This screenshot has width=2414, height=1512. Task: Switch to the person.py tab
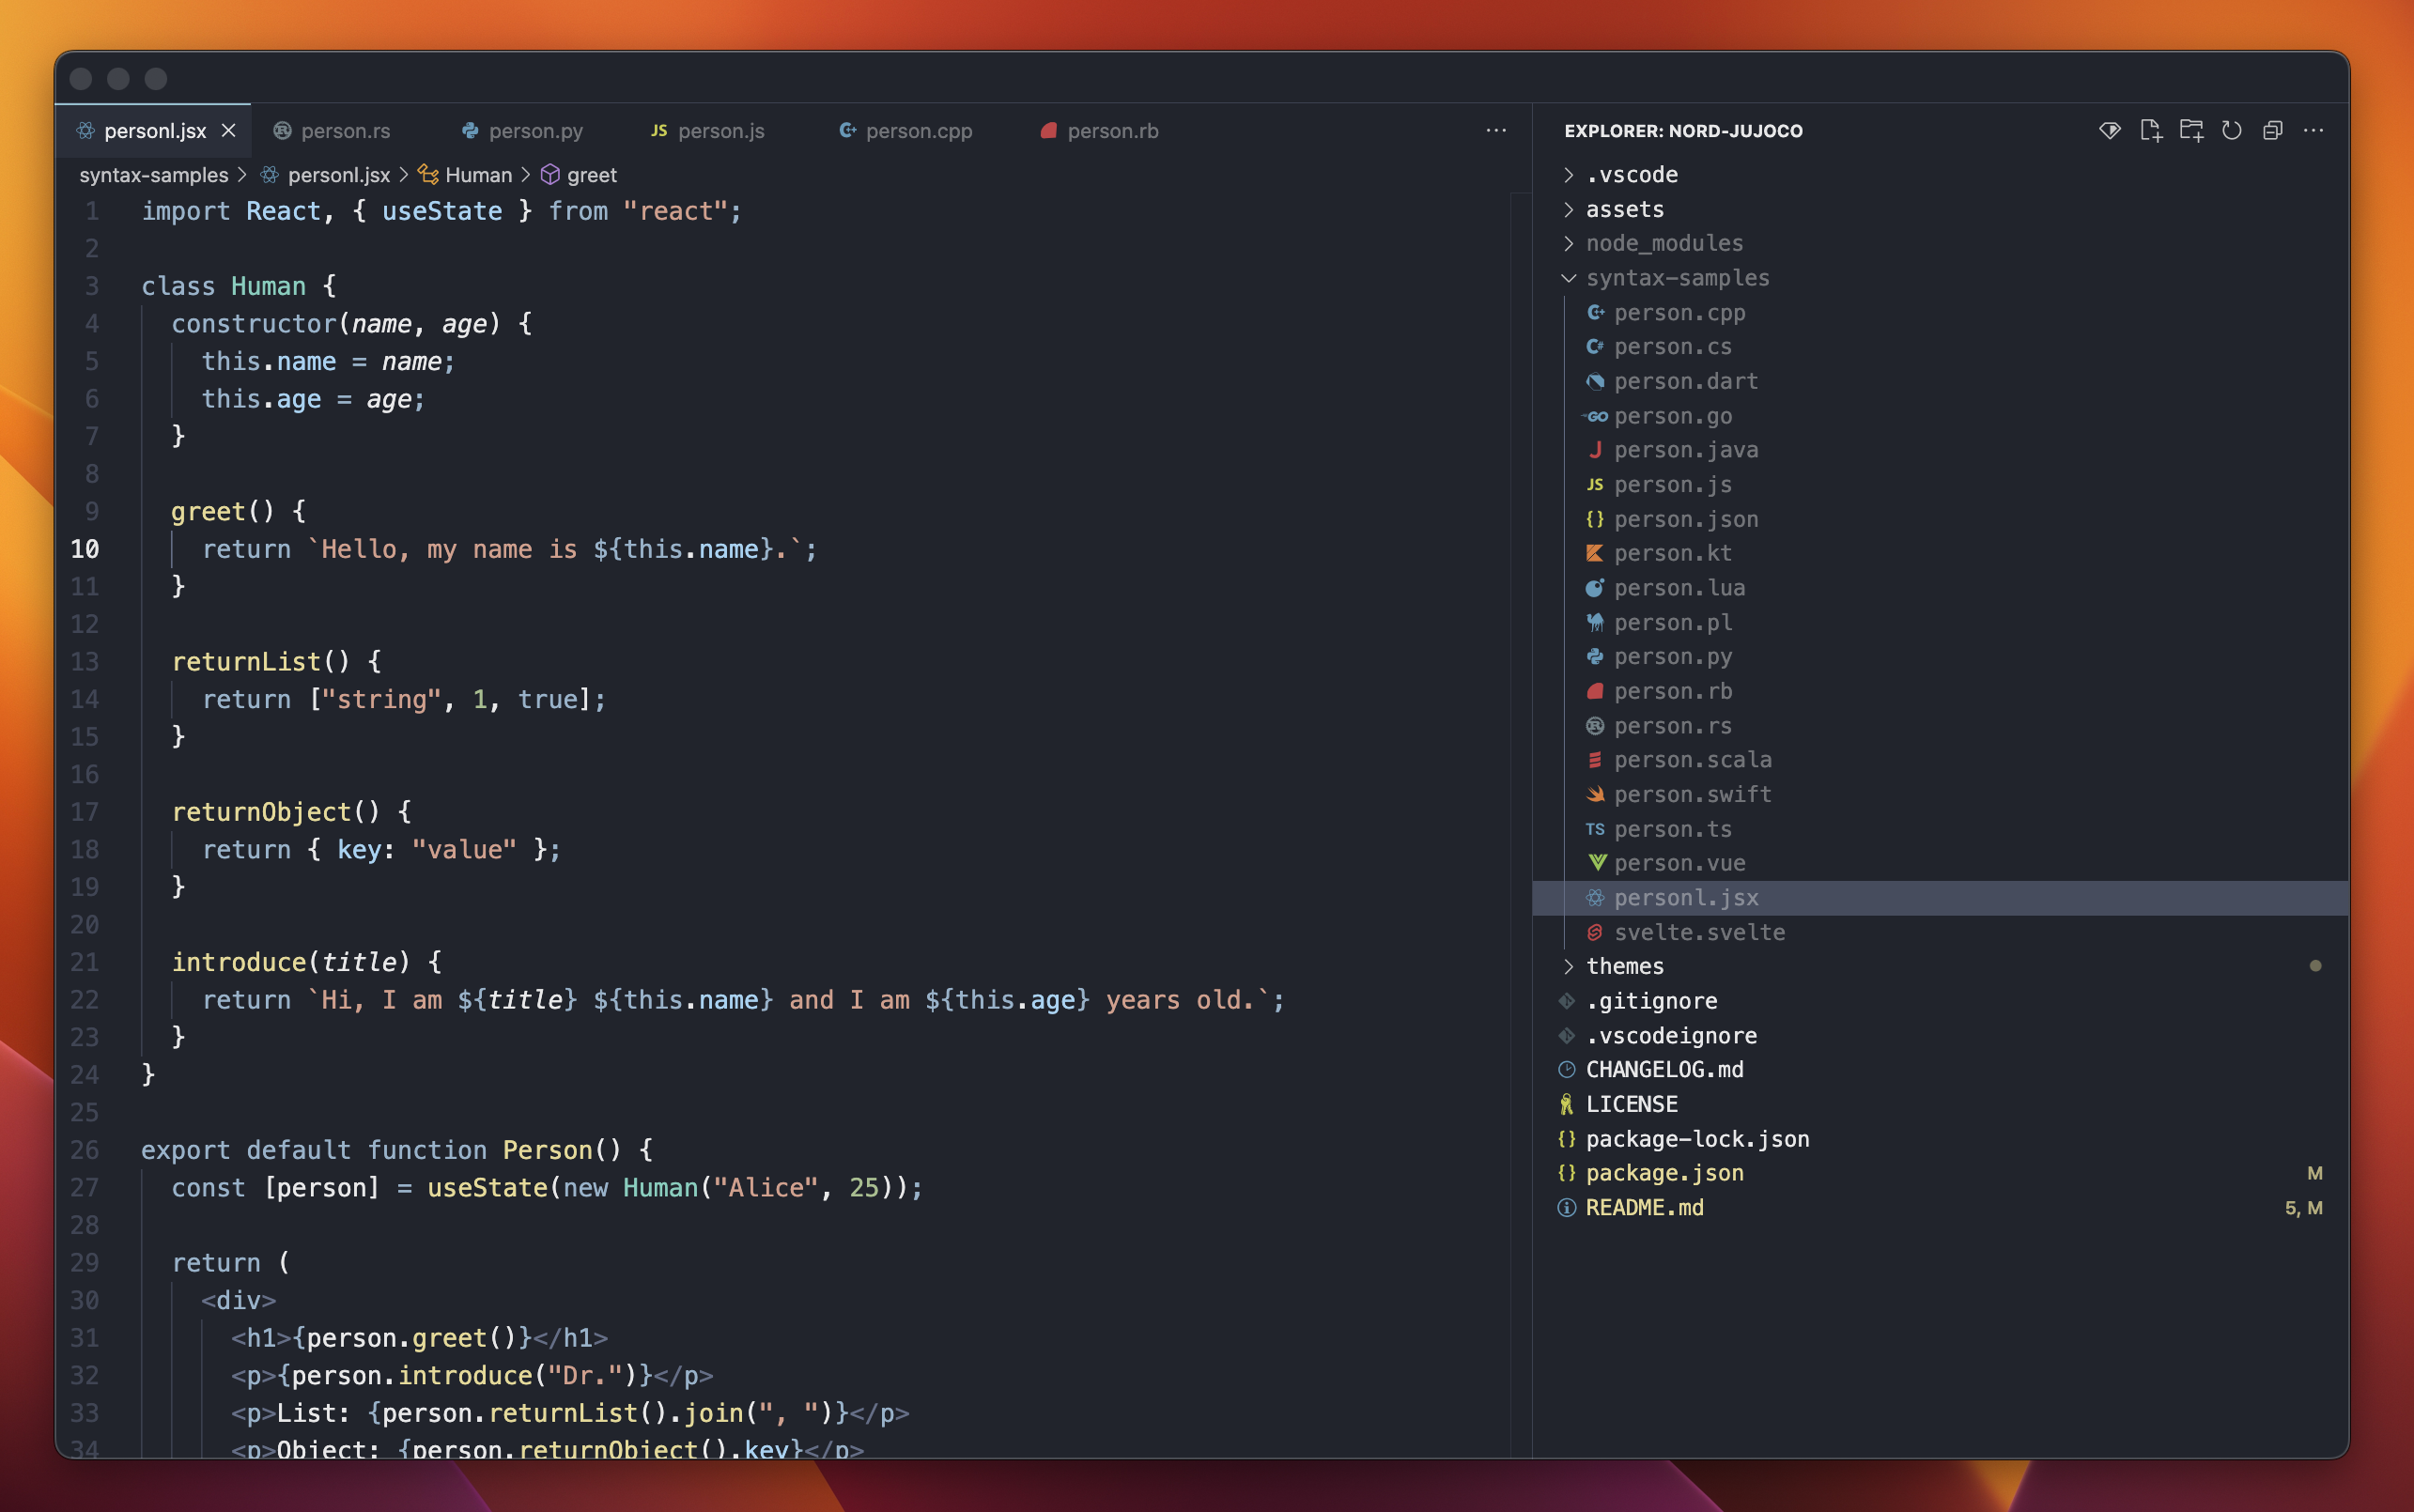535,131
